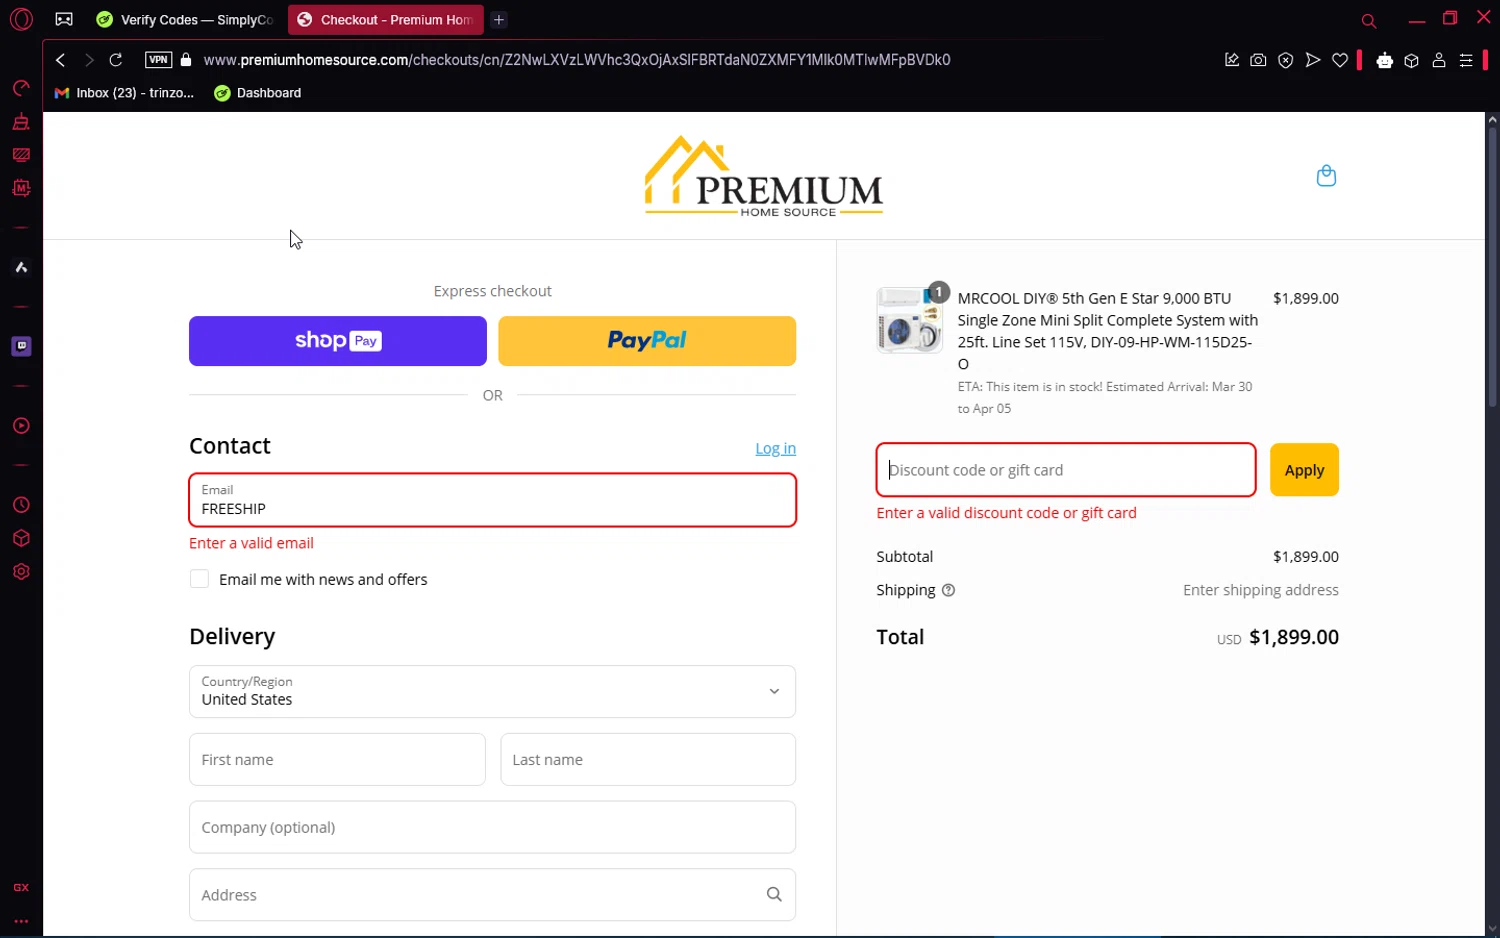
Task: Expand Country/Region dropdown
Action: 493,692
